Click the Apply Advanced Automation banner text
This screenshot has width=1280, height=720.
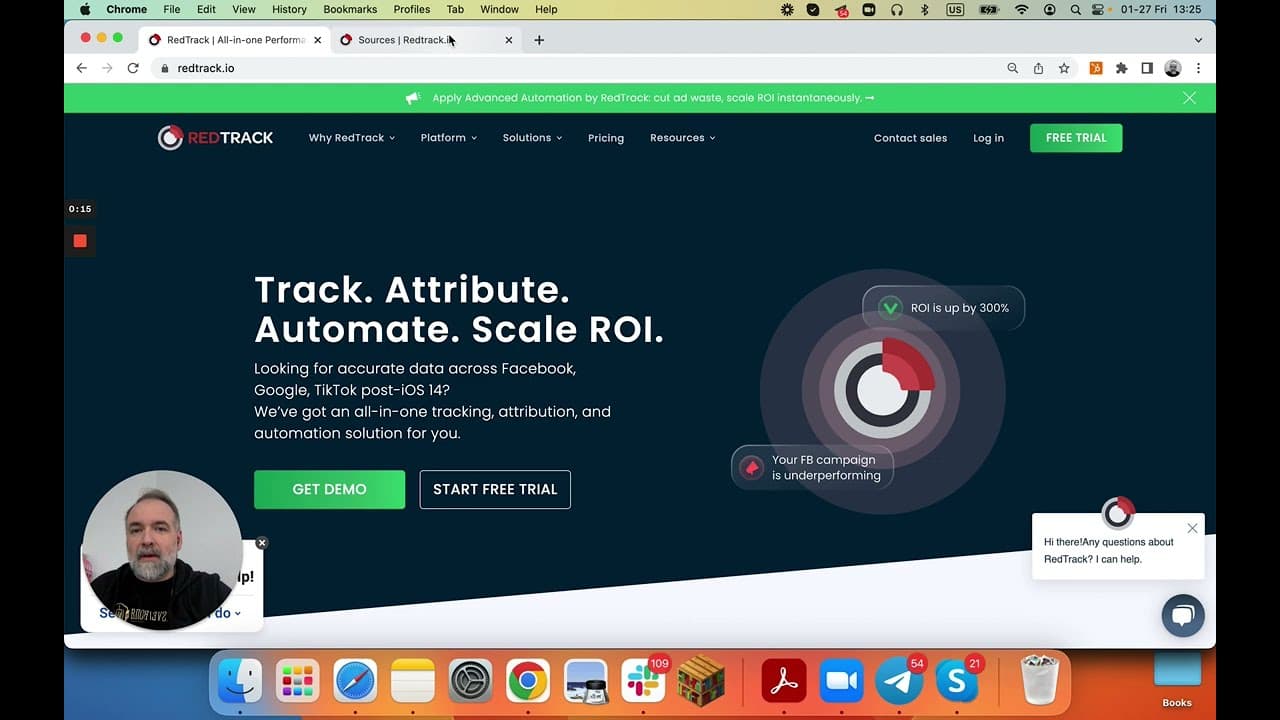click(653, 98)
